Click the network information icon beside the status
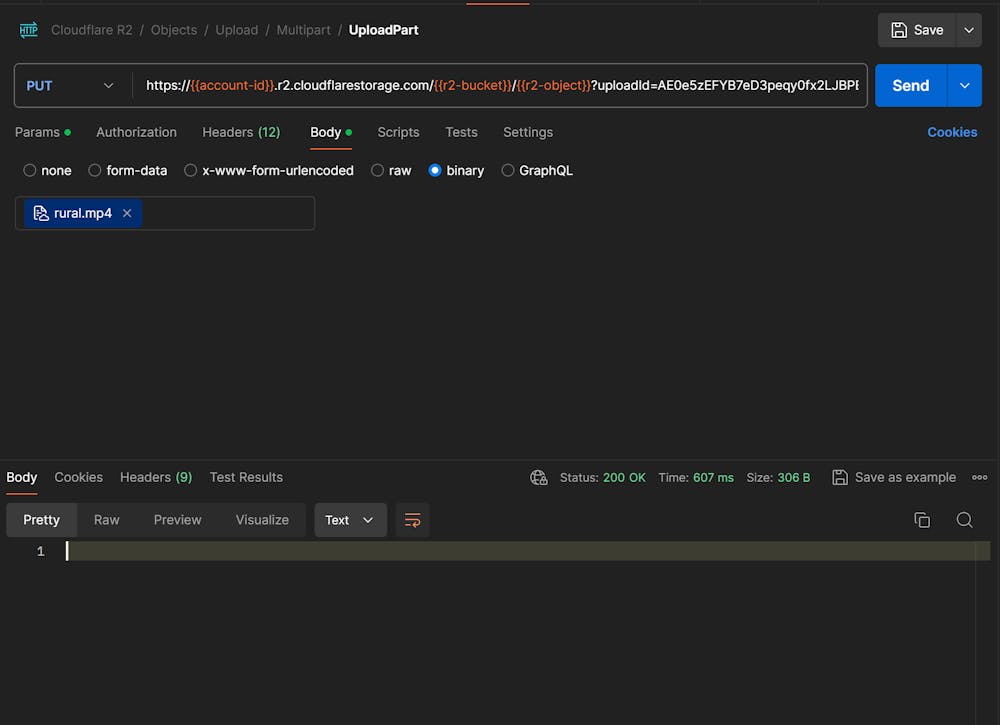Image resolution: width=1000 pixels, height=725 pixels. point(539,477)
